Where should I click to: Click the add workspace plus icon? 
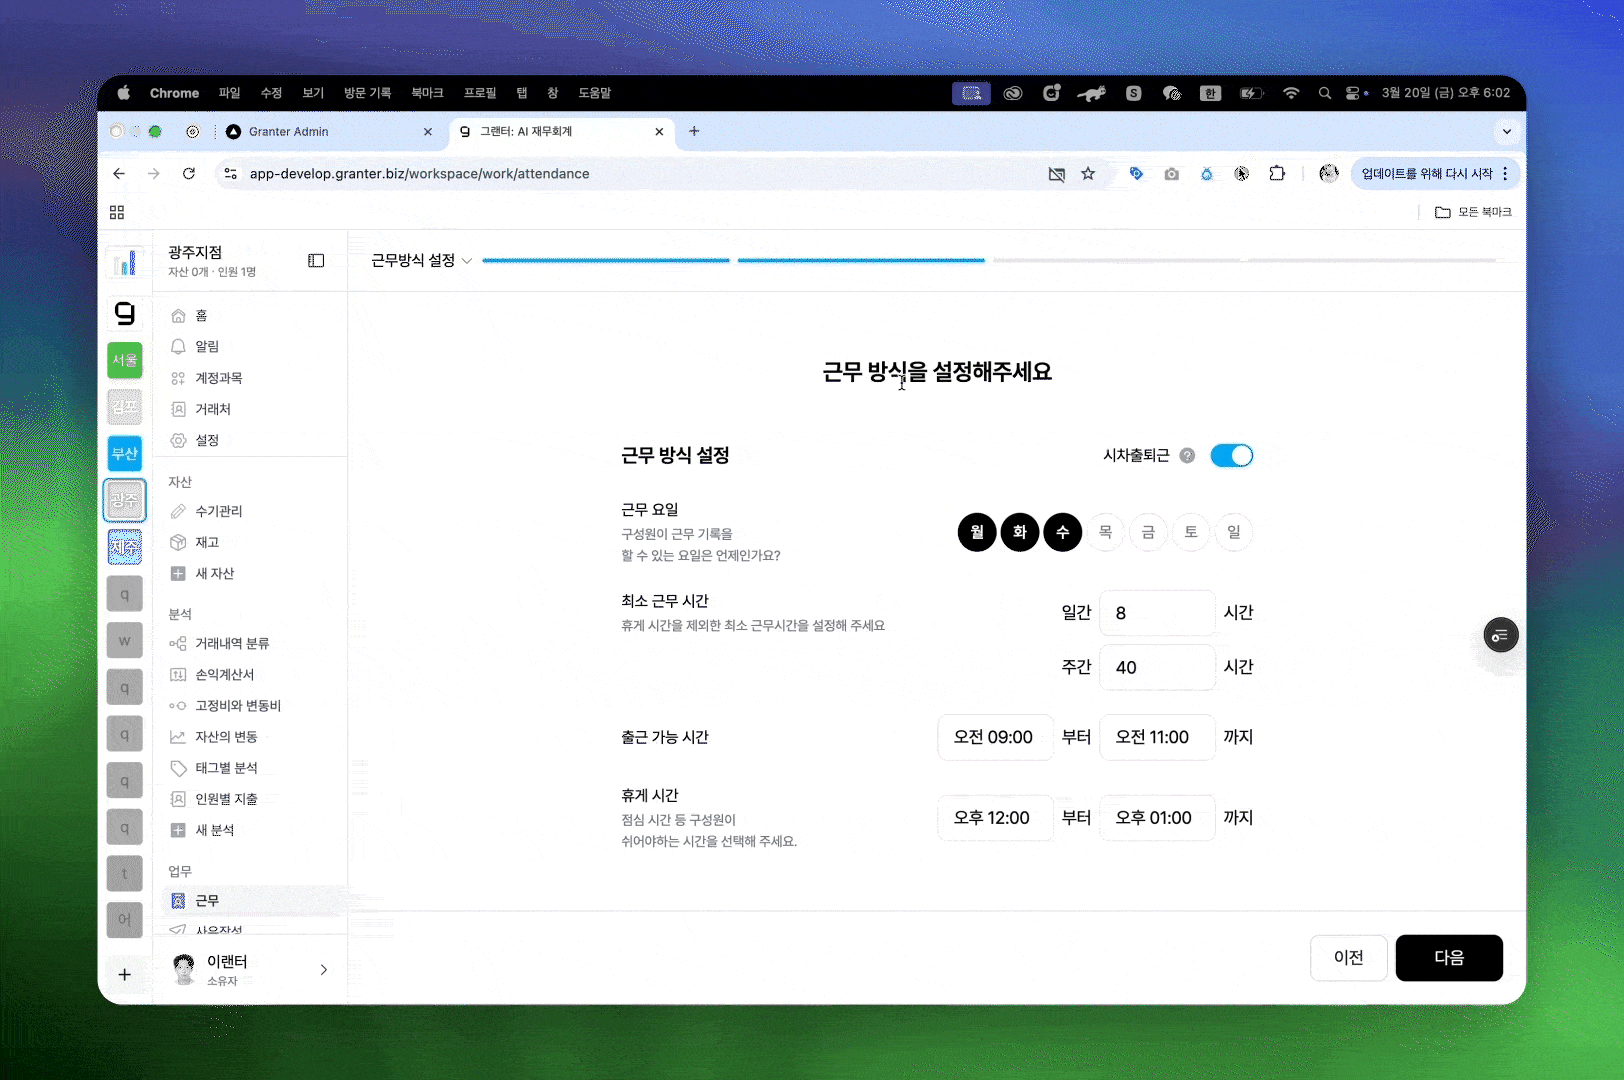pos(125,974)
